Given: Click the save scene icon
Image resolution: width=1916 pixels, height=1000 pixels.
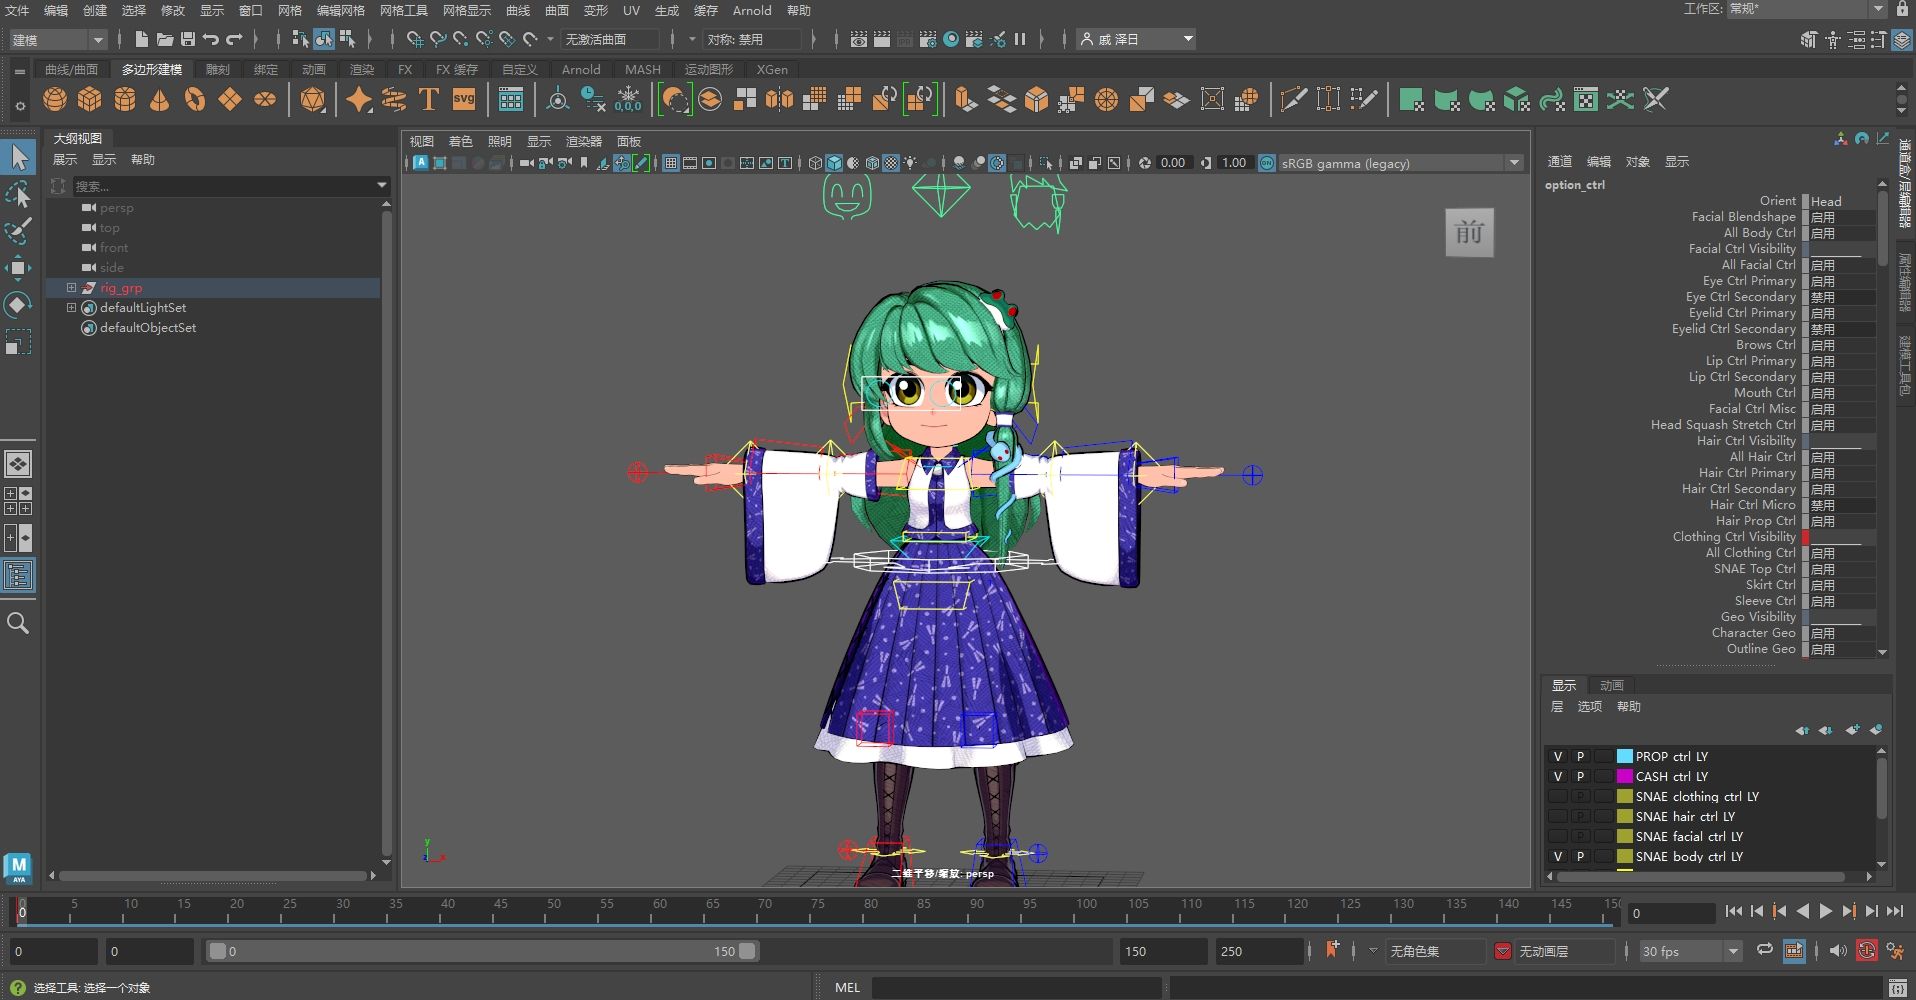Looking at the screenshot, I should pyautogui.click(x=187, y=39).
